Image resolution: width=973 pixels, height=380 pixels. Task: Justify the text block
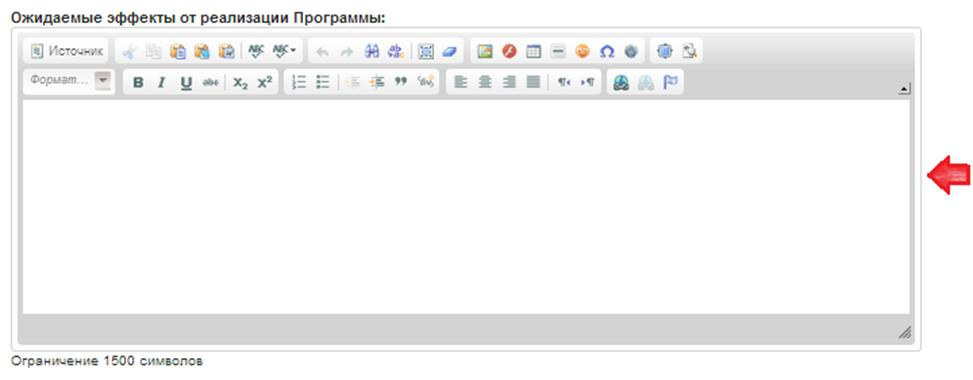coord(533,83)
